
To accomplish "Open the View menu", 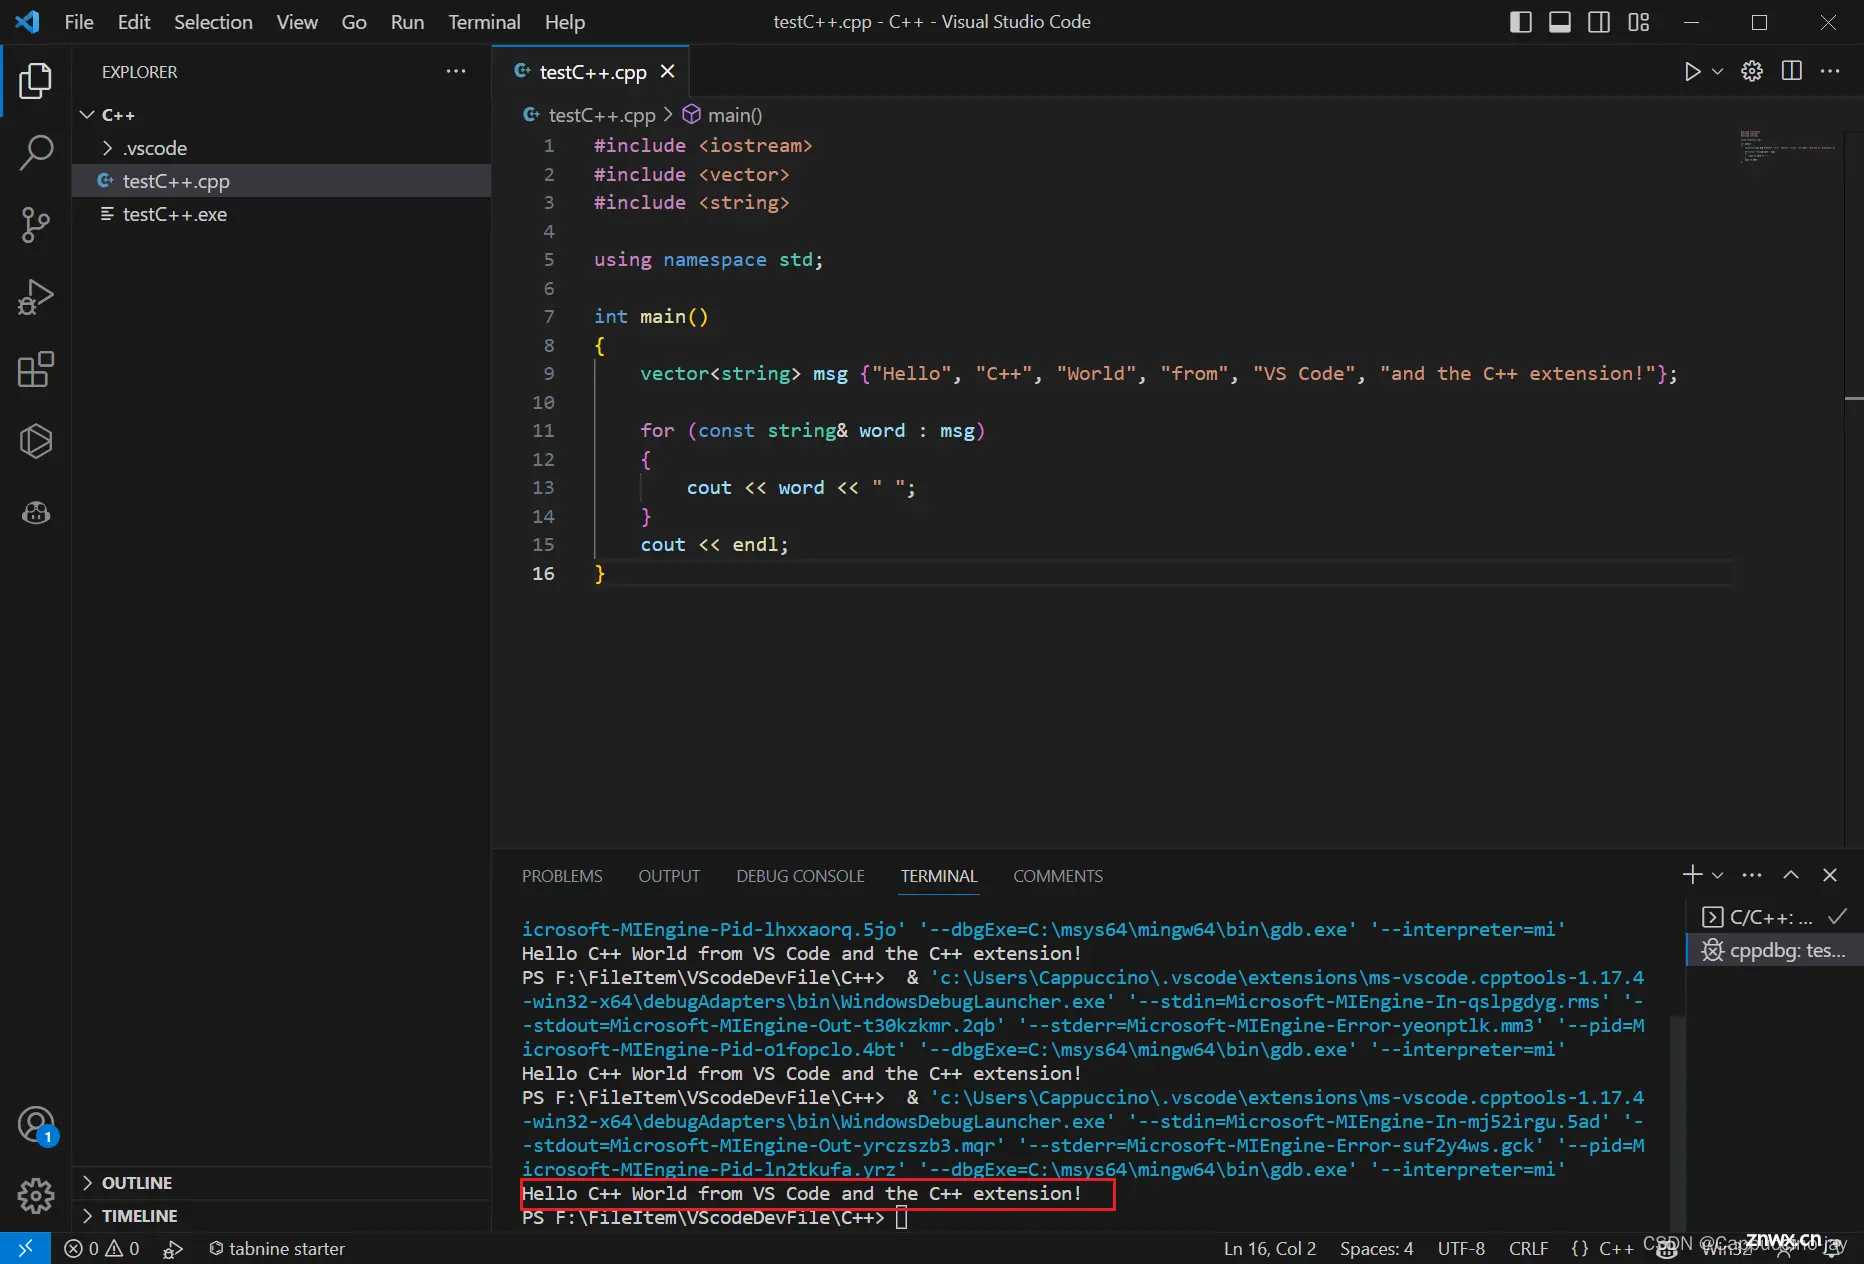I will click(x=297, y=22).
